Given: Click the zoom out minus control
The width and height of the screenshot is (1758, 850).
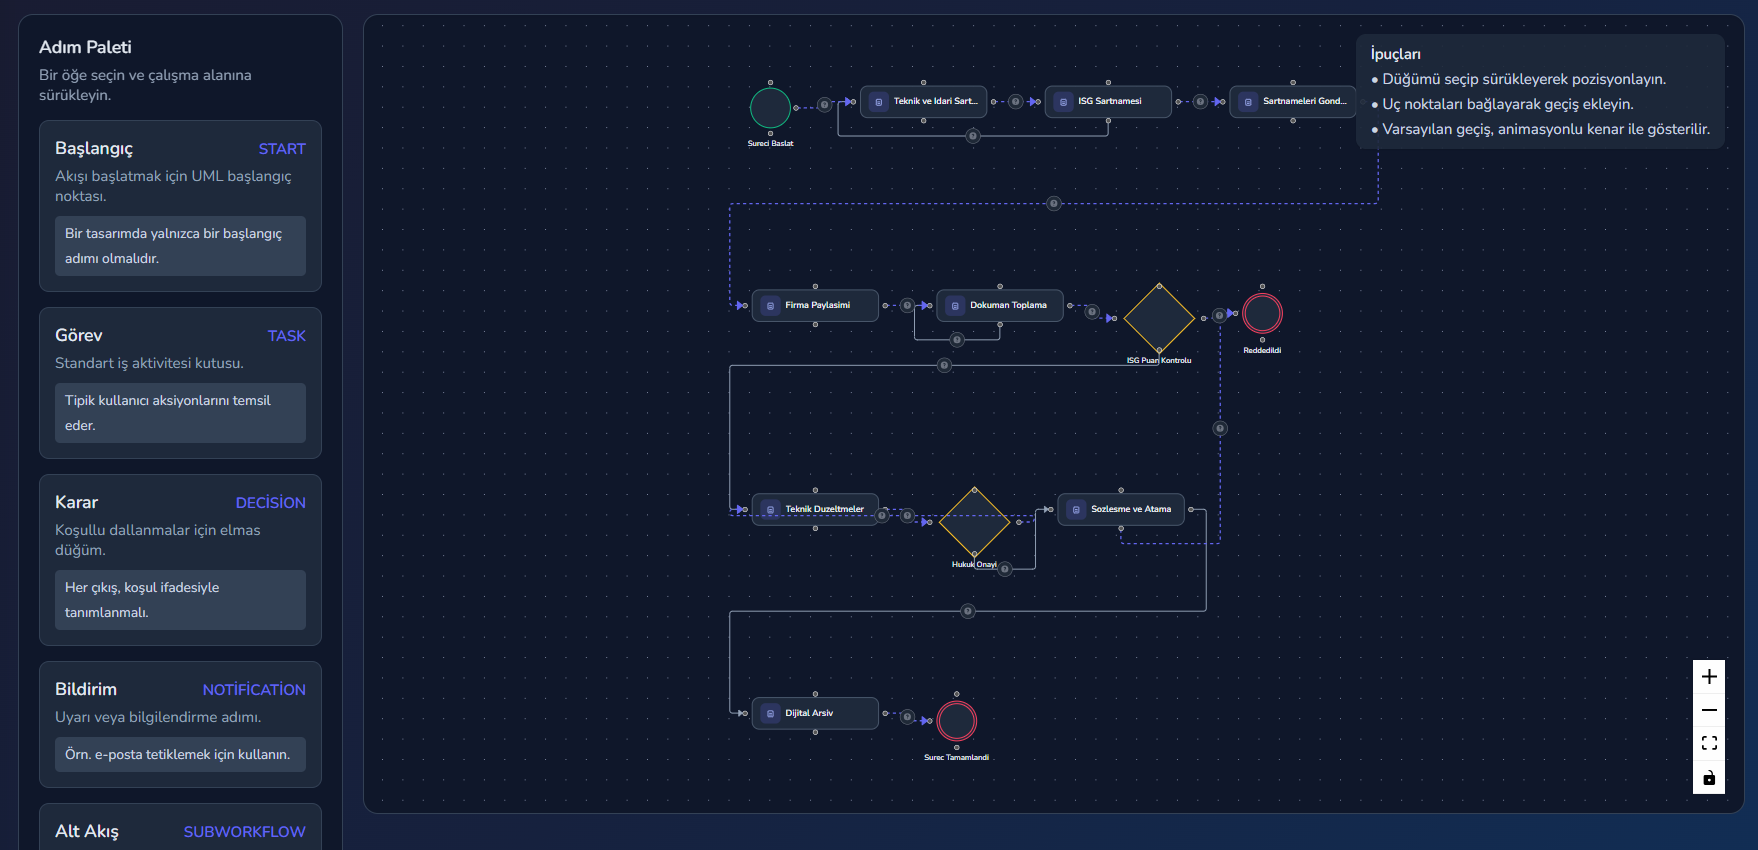Looking at the screenshot, I should click(1709, 710).
